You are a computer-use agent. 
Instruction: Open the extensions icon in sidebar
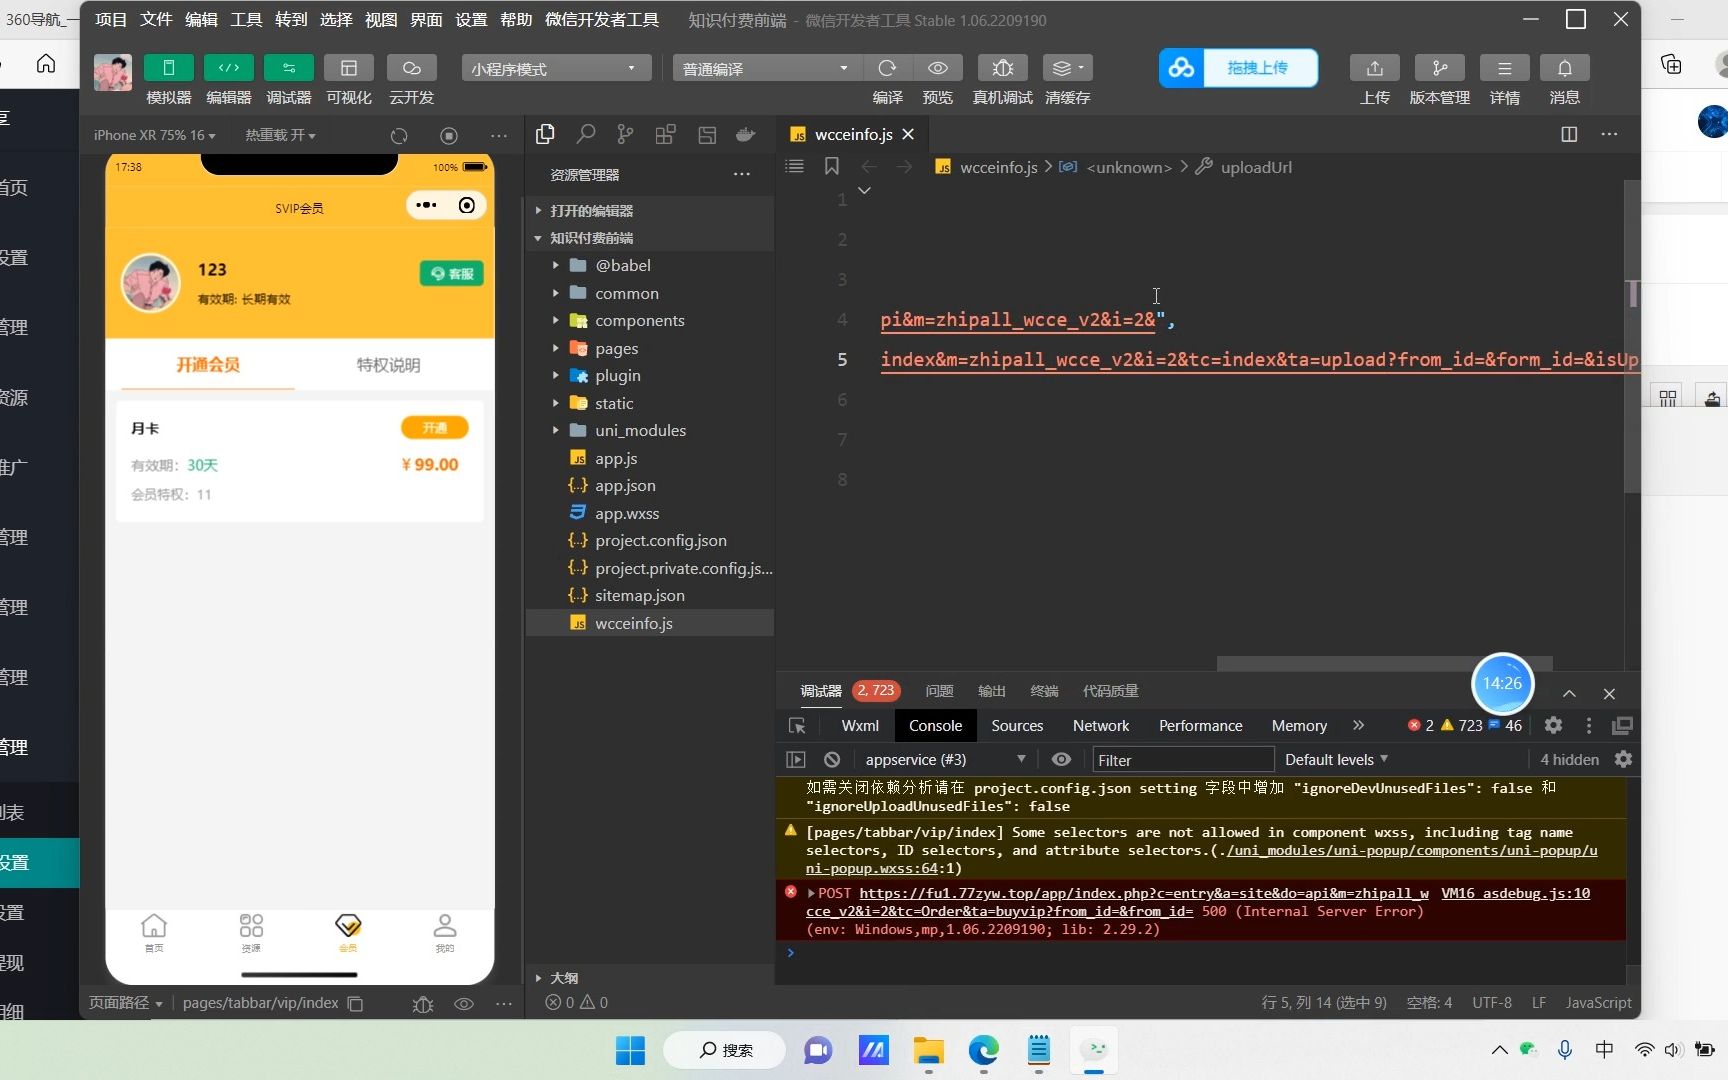coord(665,134)
